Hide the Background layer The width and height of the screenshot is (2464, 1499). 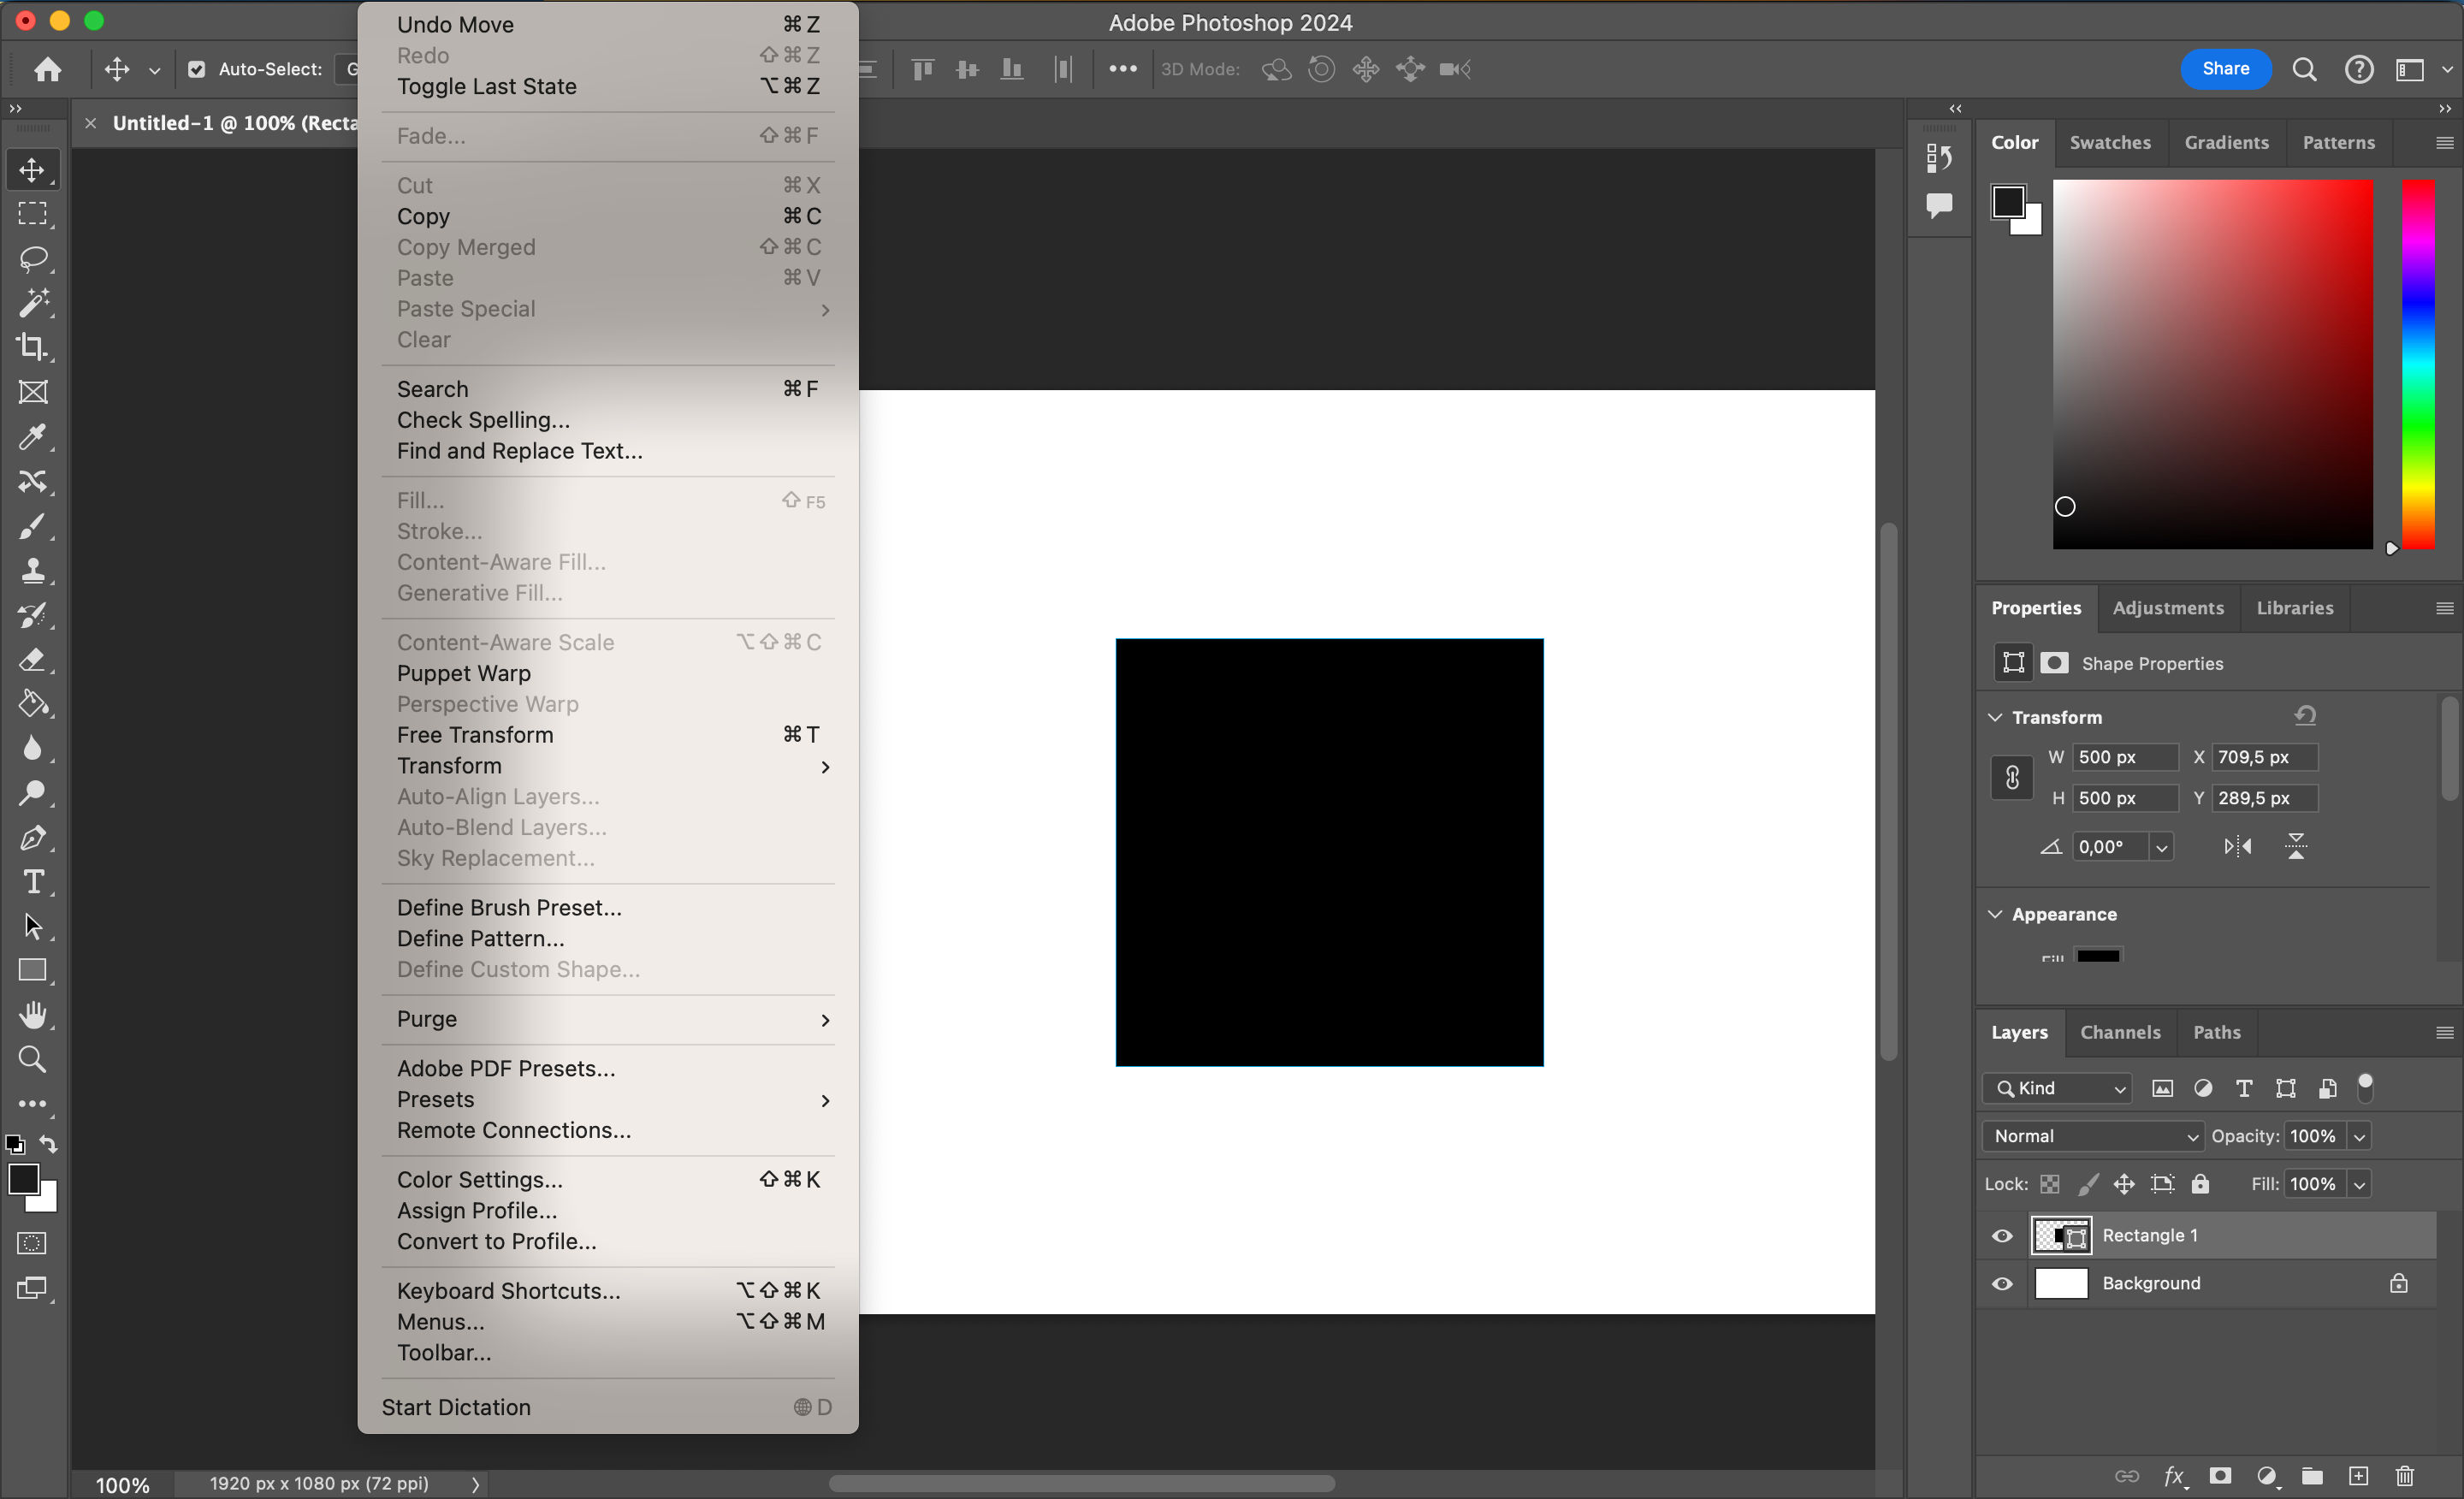coord(2001,1283)
